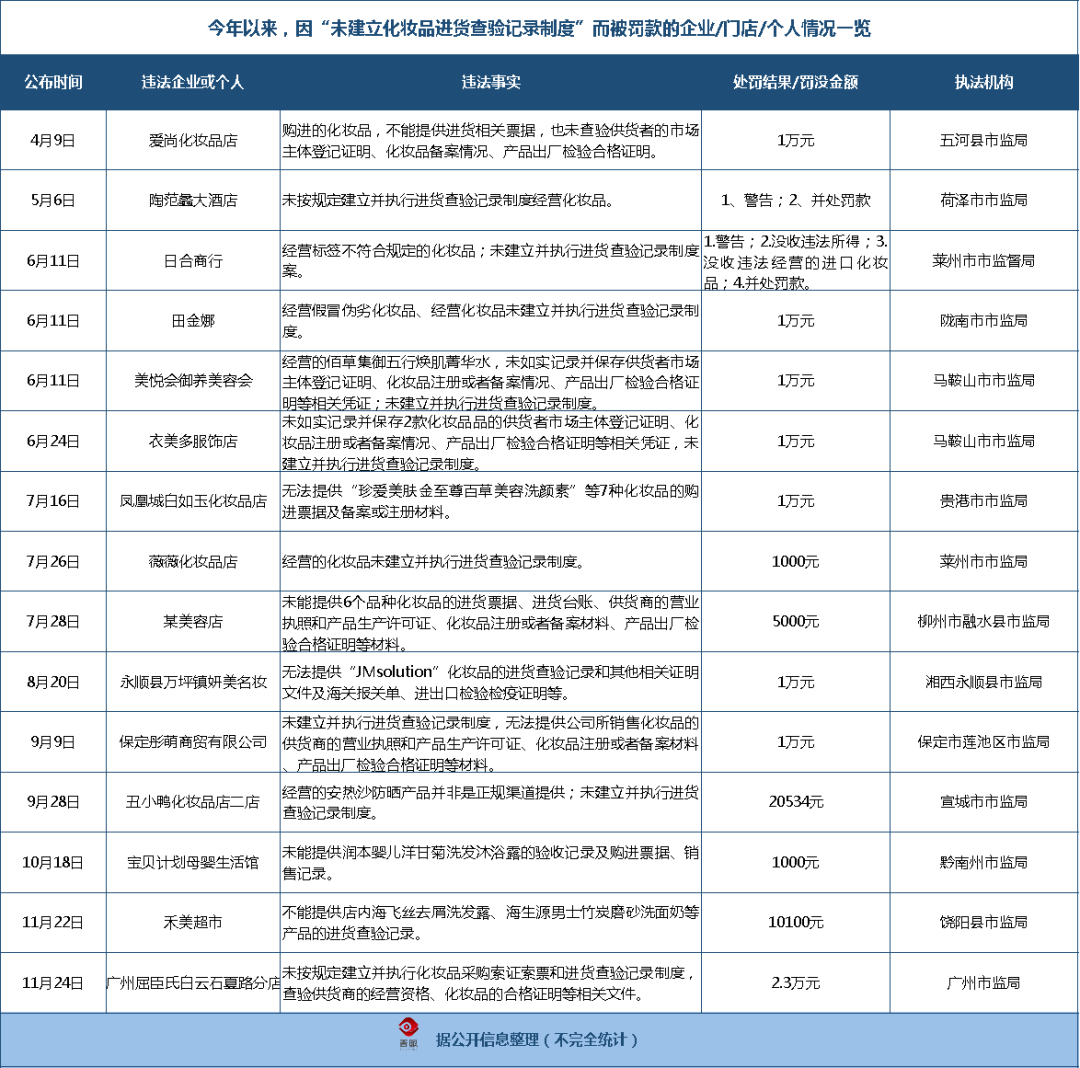The width and height of the screenshot is (1080, 1068).
Task: Select the 广州市监局 cell
Action: (x=983, y=983)
